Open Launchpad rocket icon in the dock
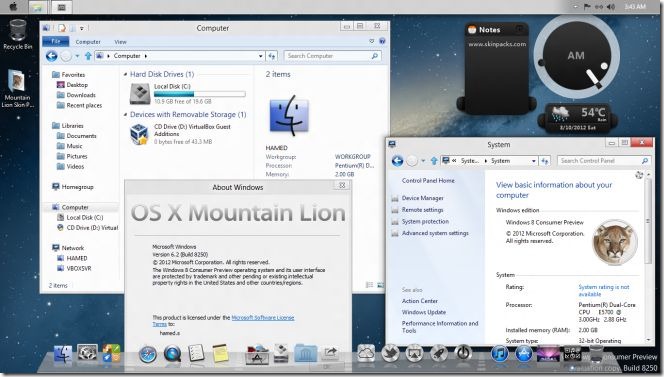The image size is (664, 377). pos(439,352)
